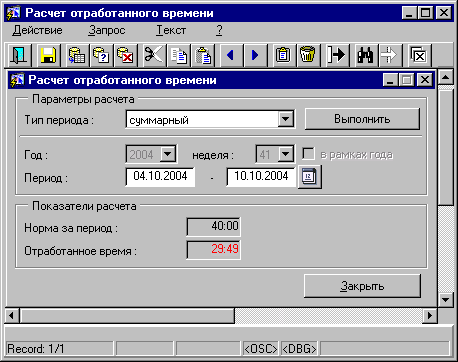Click the database question mark query icon

[x=101, y=55]
